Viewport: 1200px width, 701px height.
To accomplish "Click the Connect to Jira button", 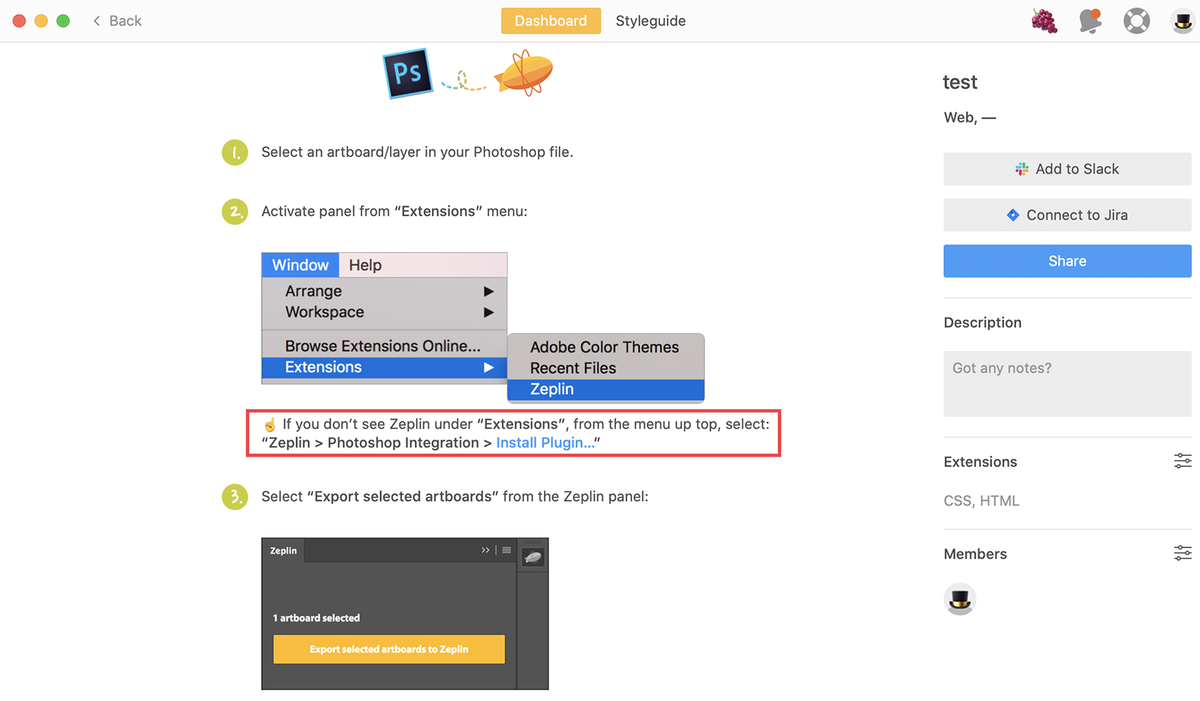I will click(1067, 215).
